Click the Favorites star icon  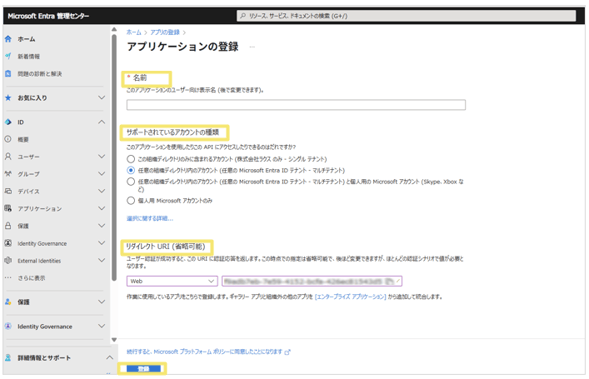pos(8,98)
